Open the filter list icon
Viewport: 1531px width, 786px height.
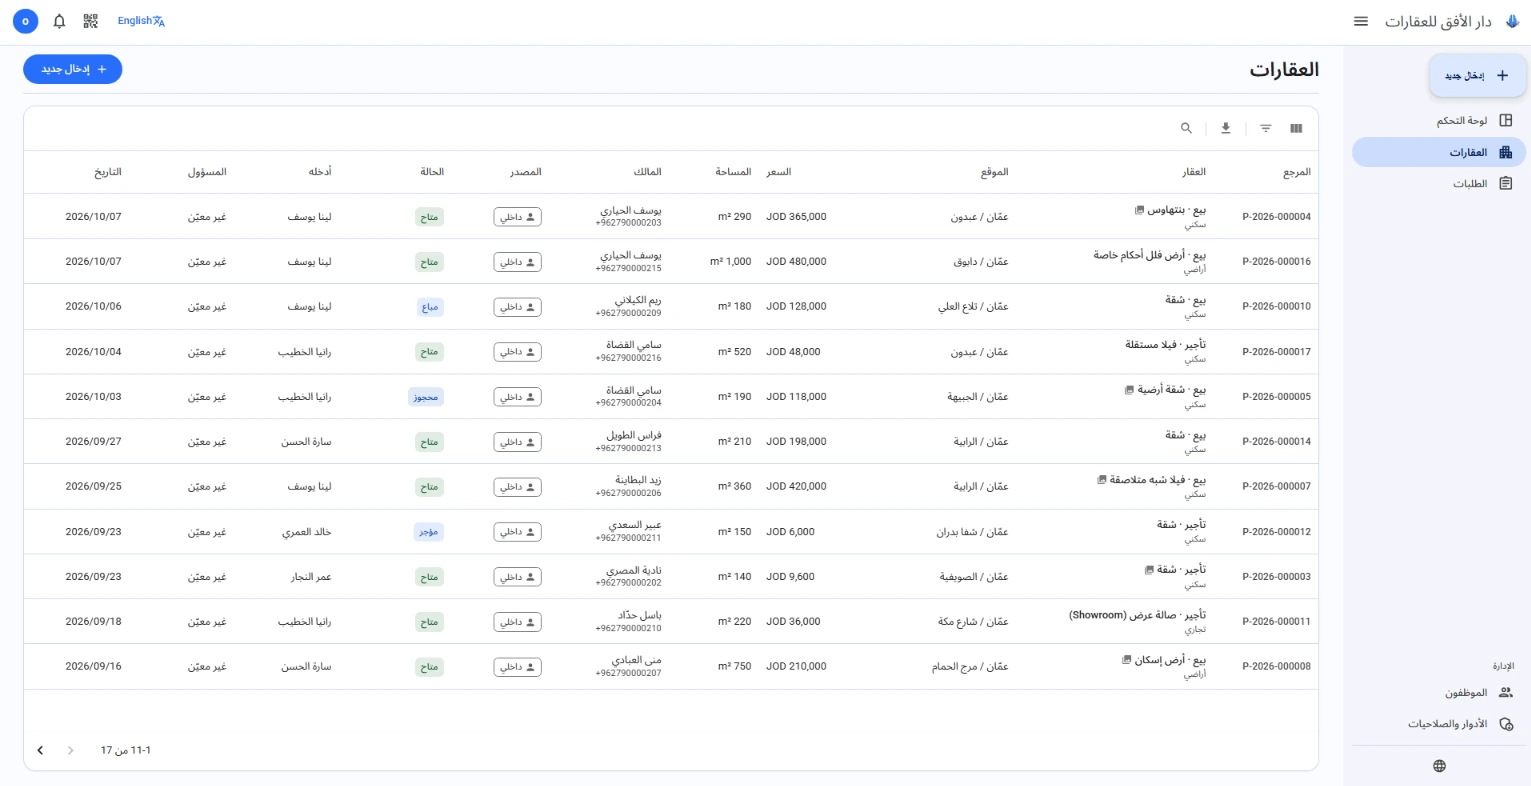pos(1266,128)
